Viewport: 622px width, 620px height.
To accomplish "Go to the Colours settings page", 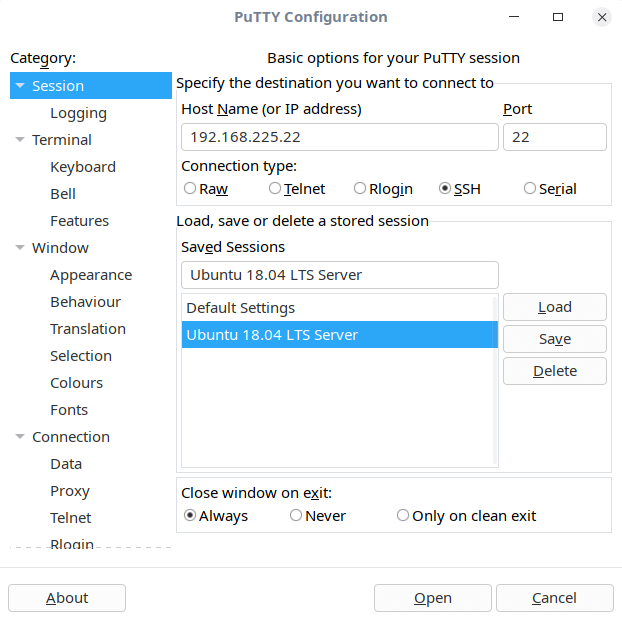I will pyautogui.click(x=76, y=383).
